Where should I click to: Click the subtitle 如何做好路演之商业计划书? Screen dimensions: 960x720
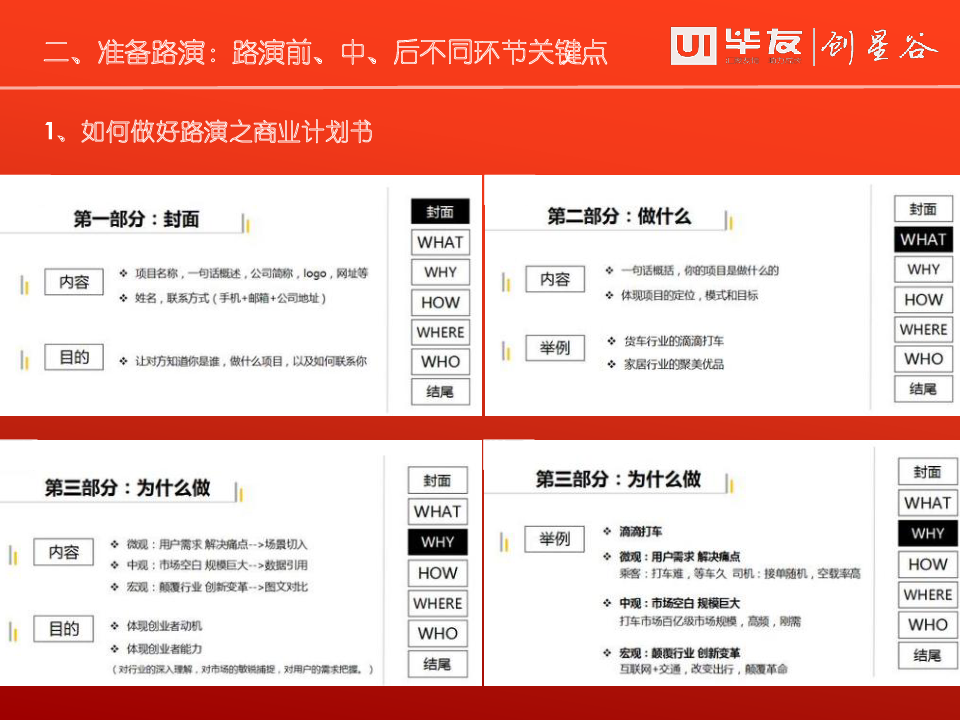208,132
